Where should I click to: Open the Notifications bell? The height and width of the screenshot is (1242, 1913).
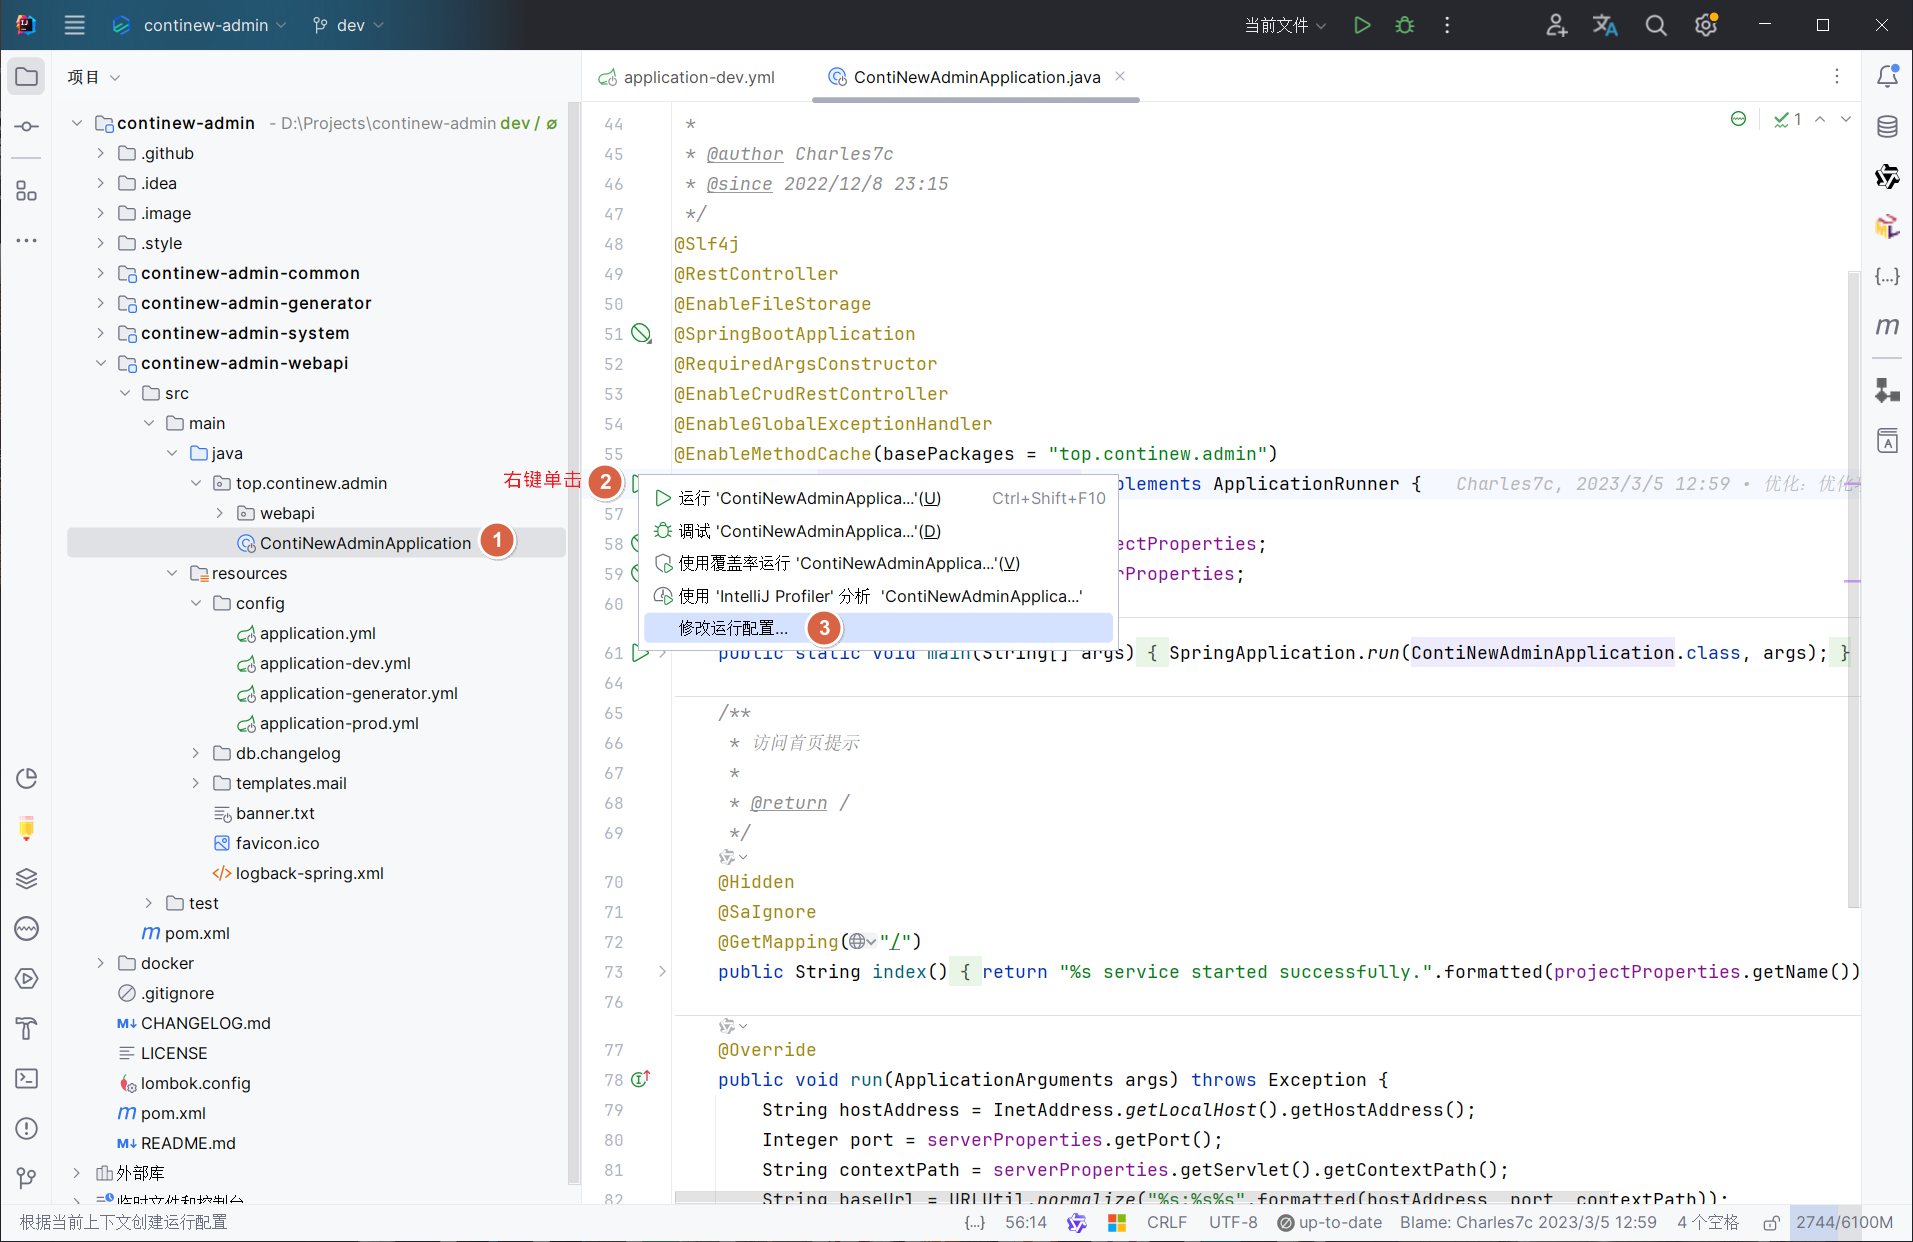(1887, 77)
